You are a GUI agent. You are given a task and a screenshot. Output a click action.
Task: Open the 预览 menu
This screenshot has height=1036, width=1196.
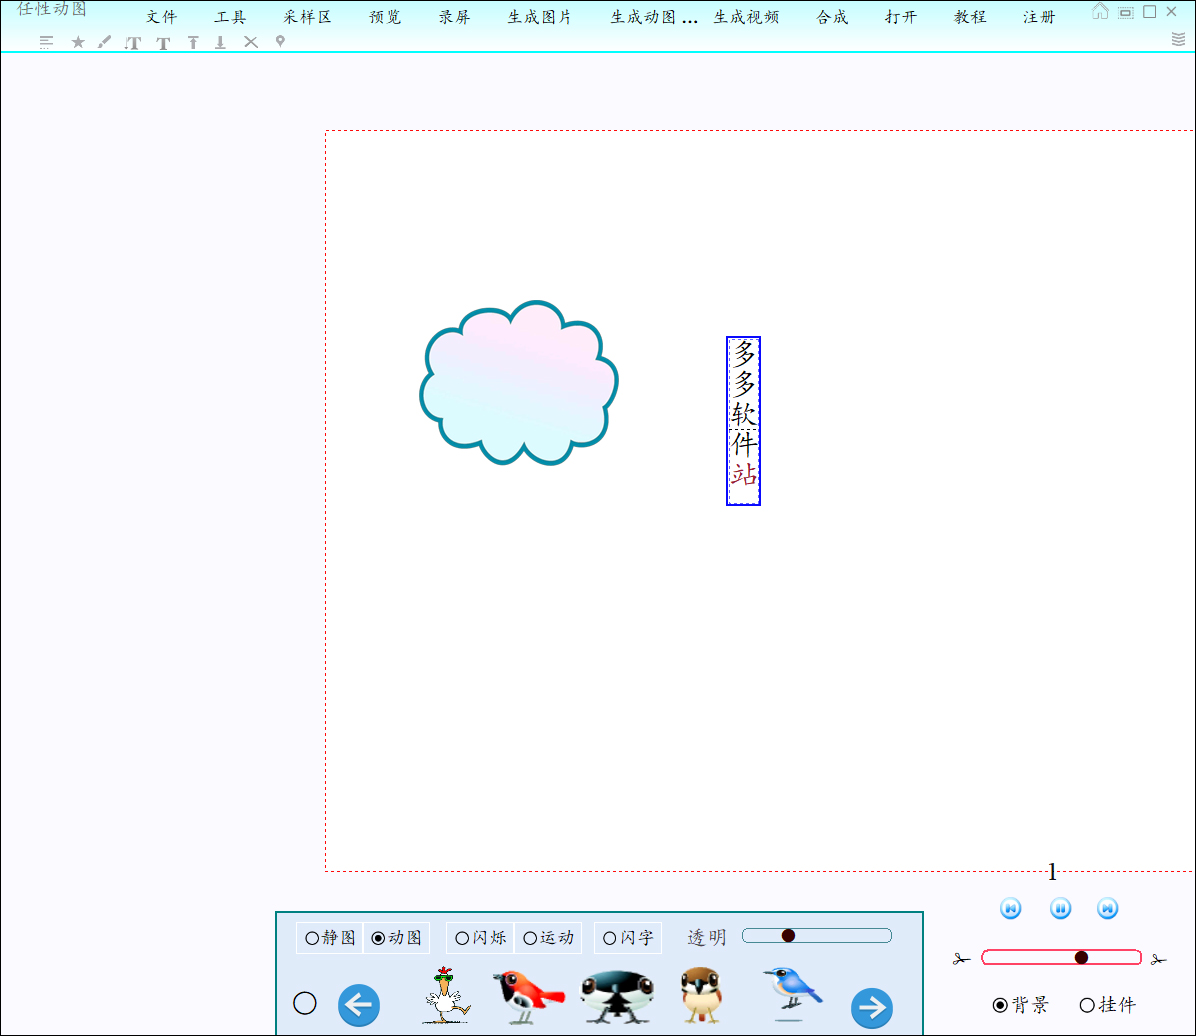(x=384, y=17)
